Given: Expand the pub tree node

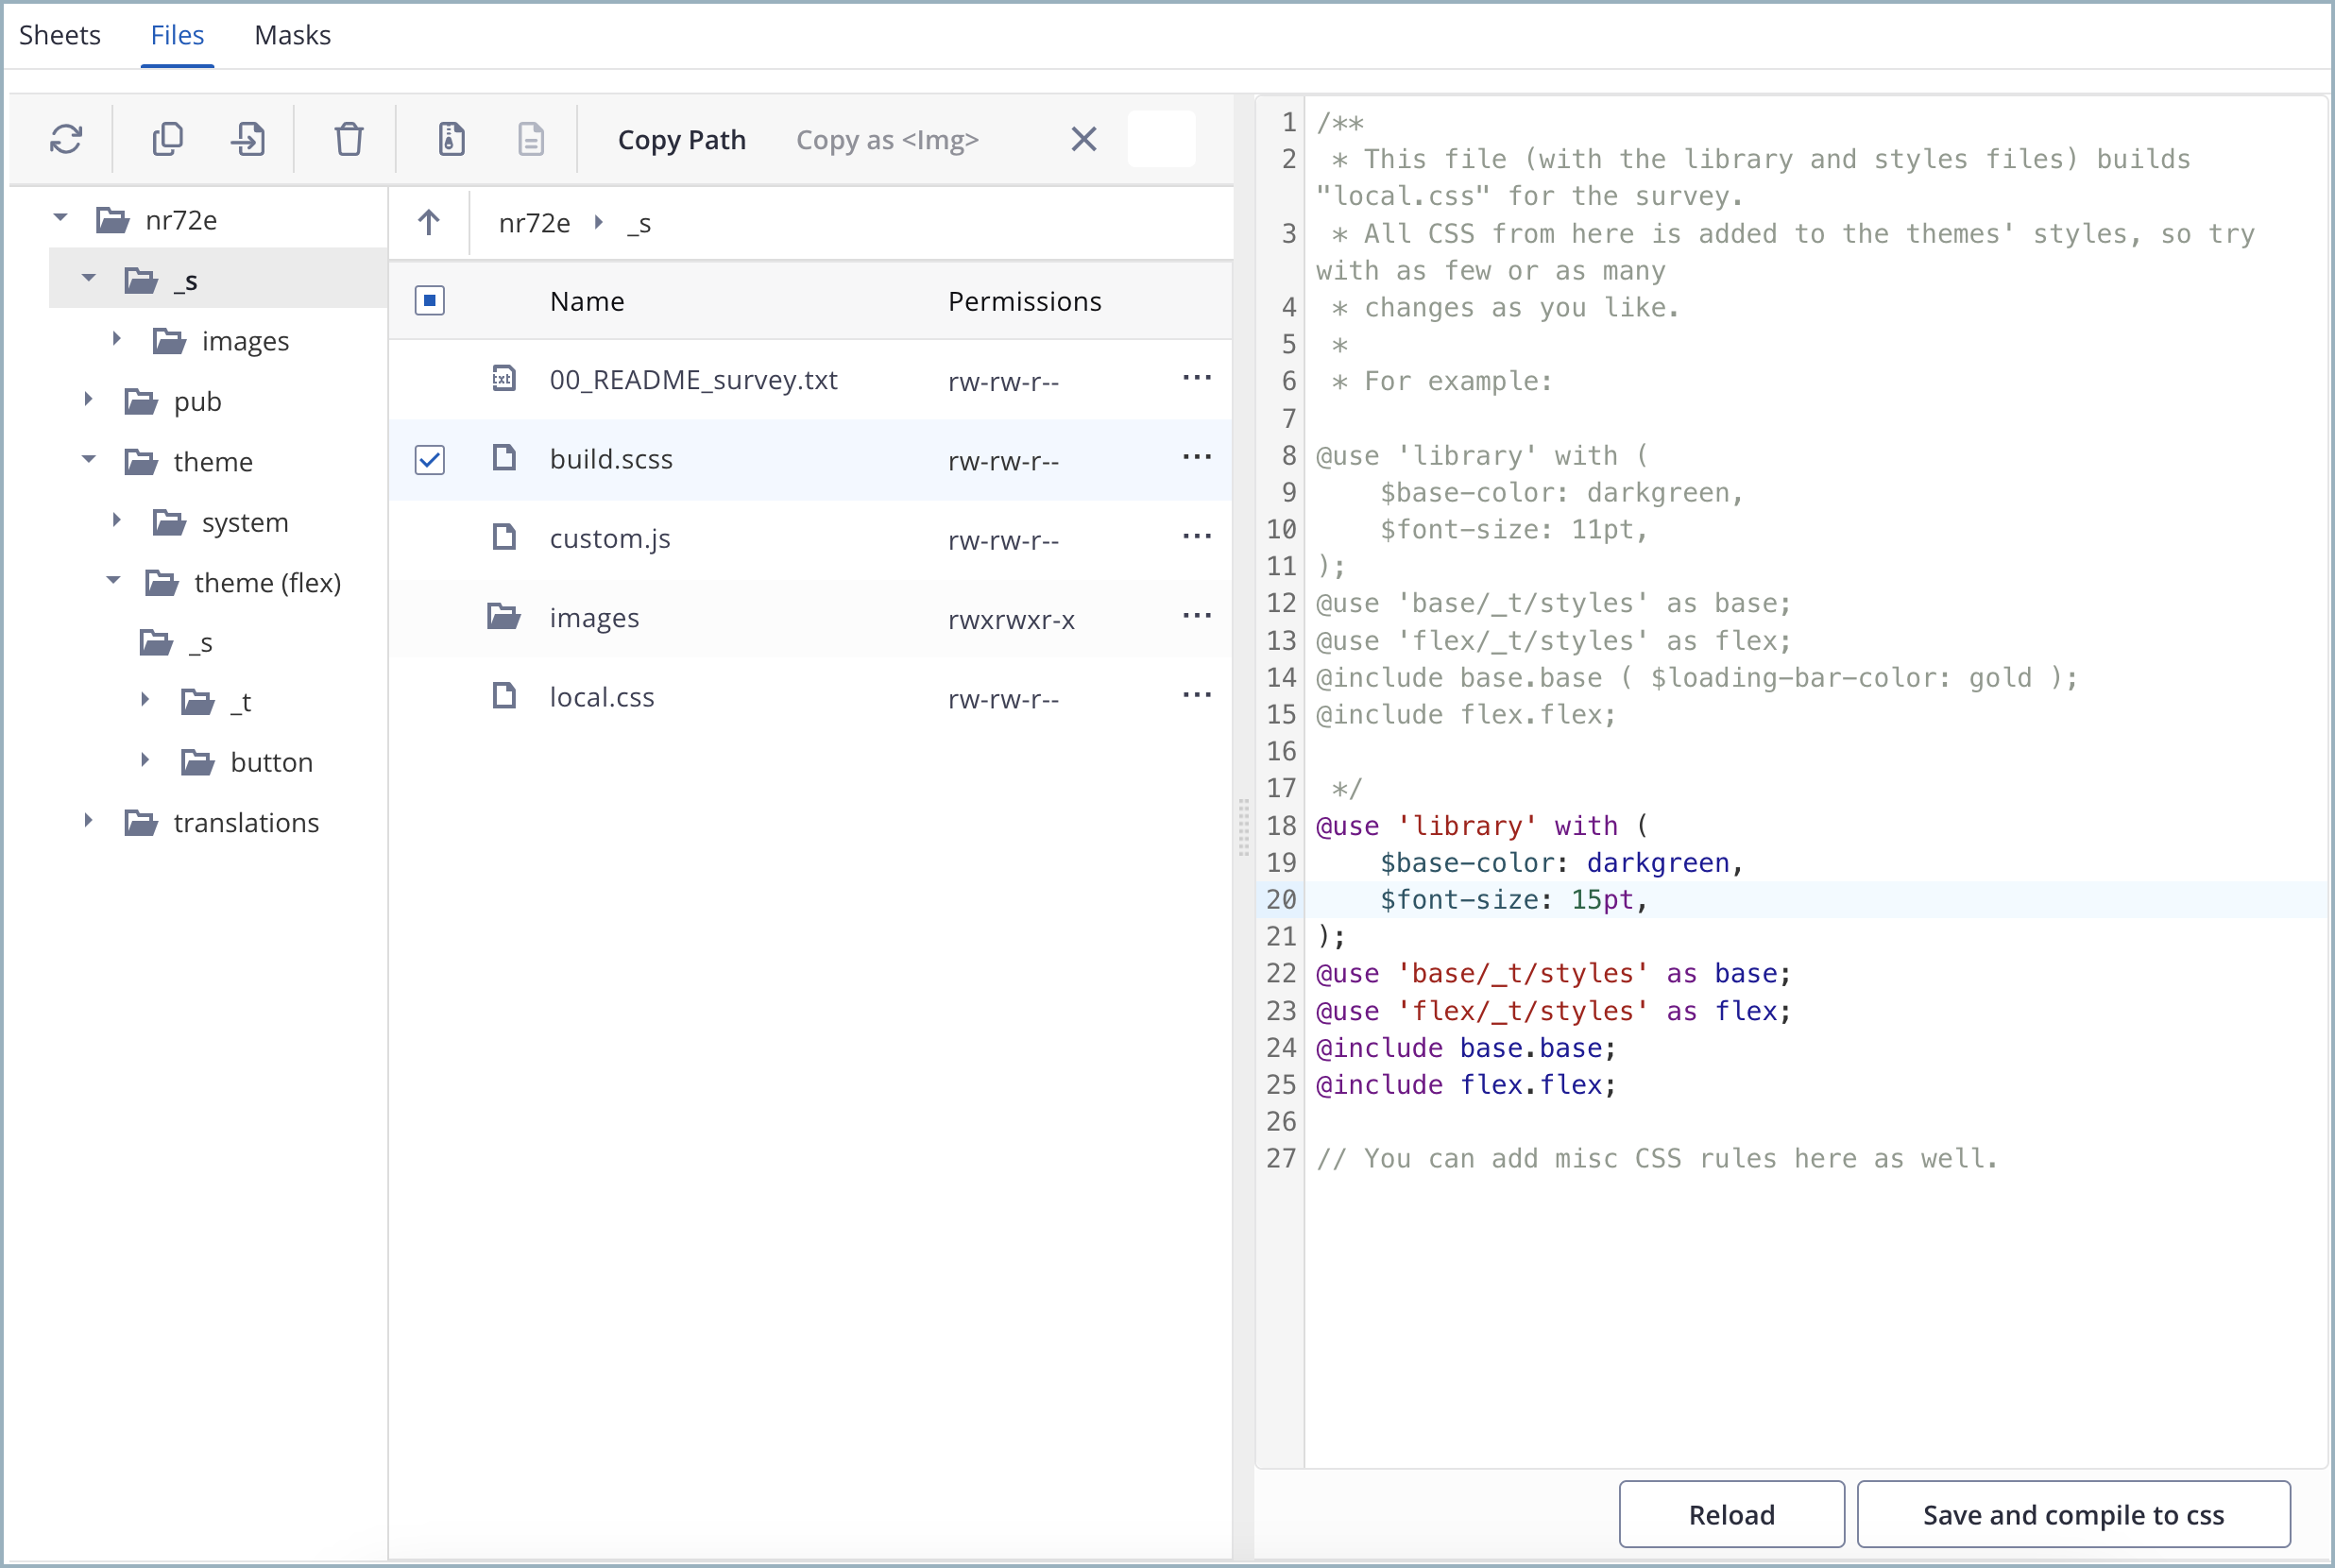Looking at the screenshot, I should pyautogui.click(x=89, y=399).
